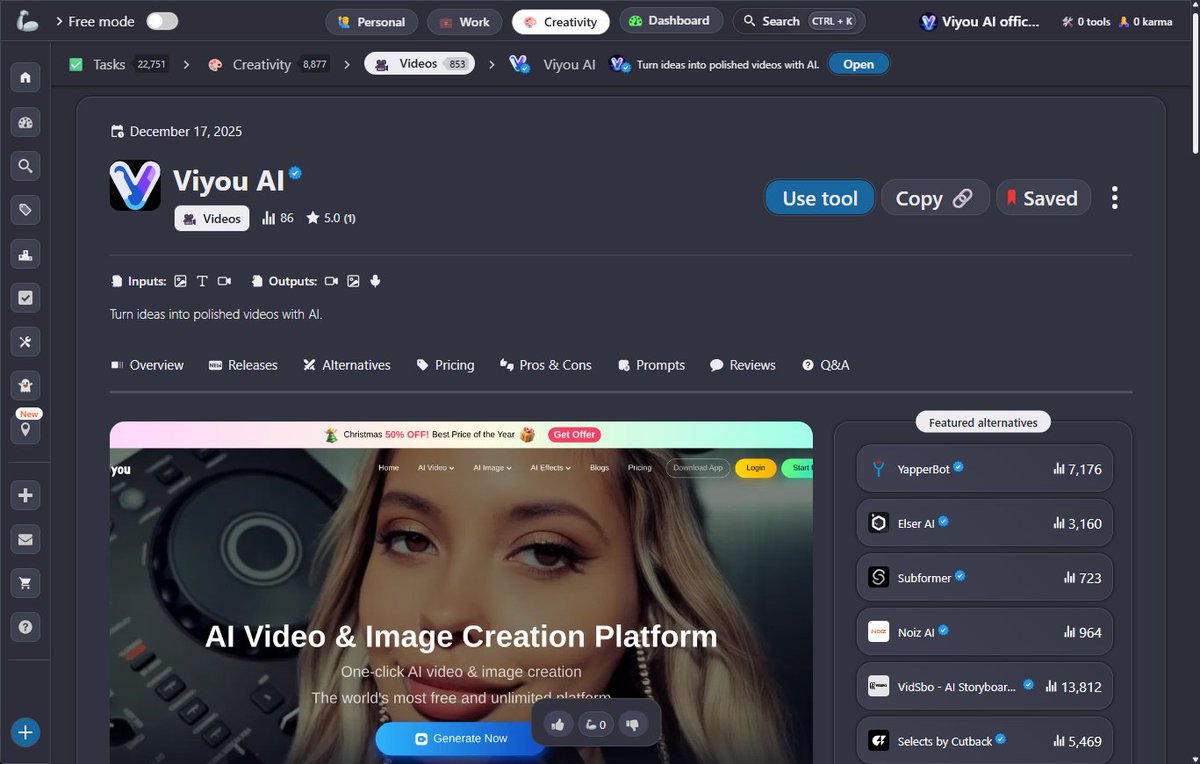
Task: Open the tag icon in sidebar
Action: click(x=25, y=210)
